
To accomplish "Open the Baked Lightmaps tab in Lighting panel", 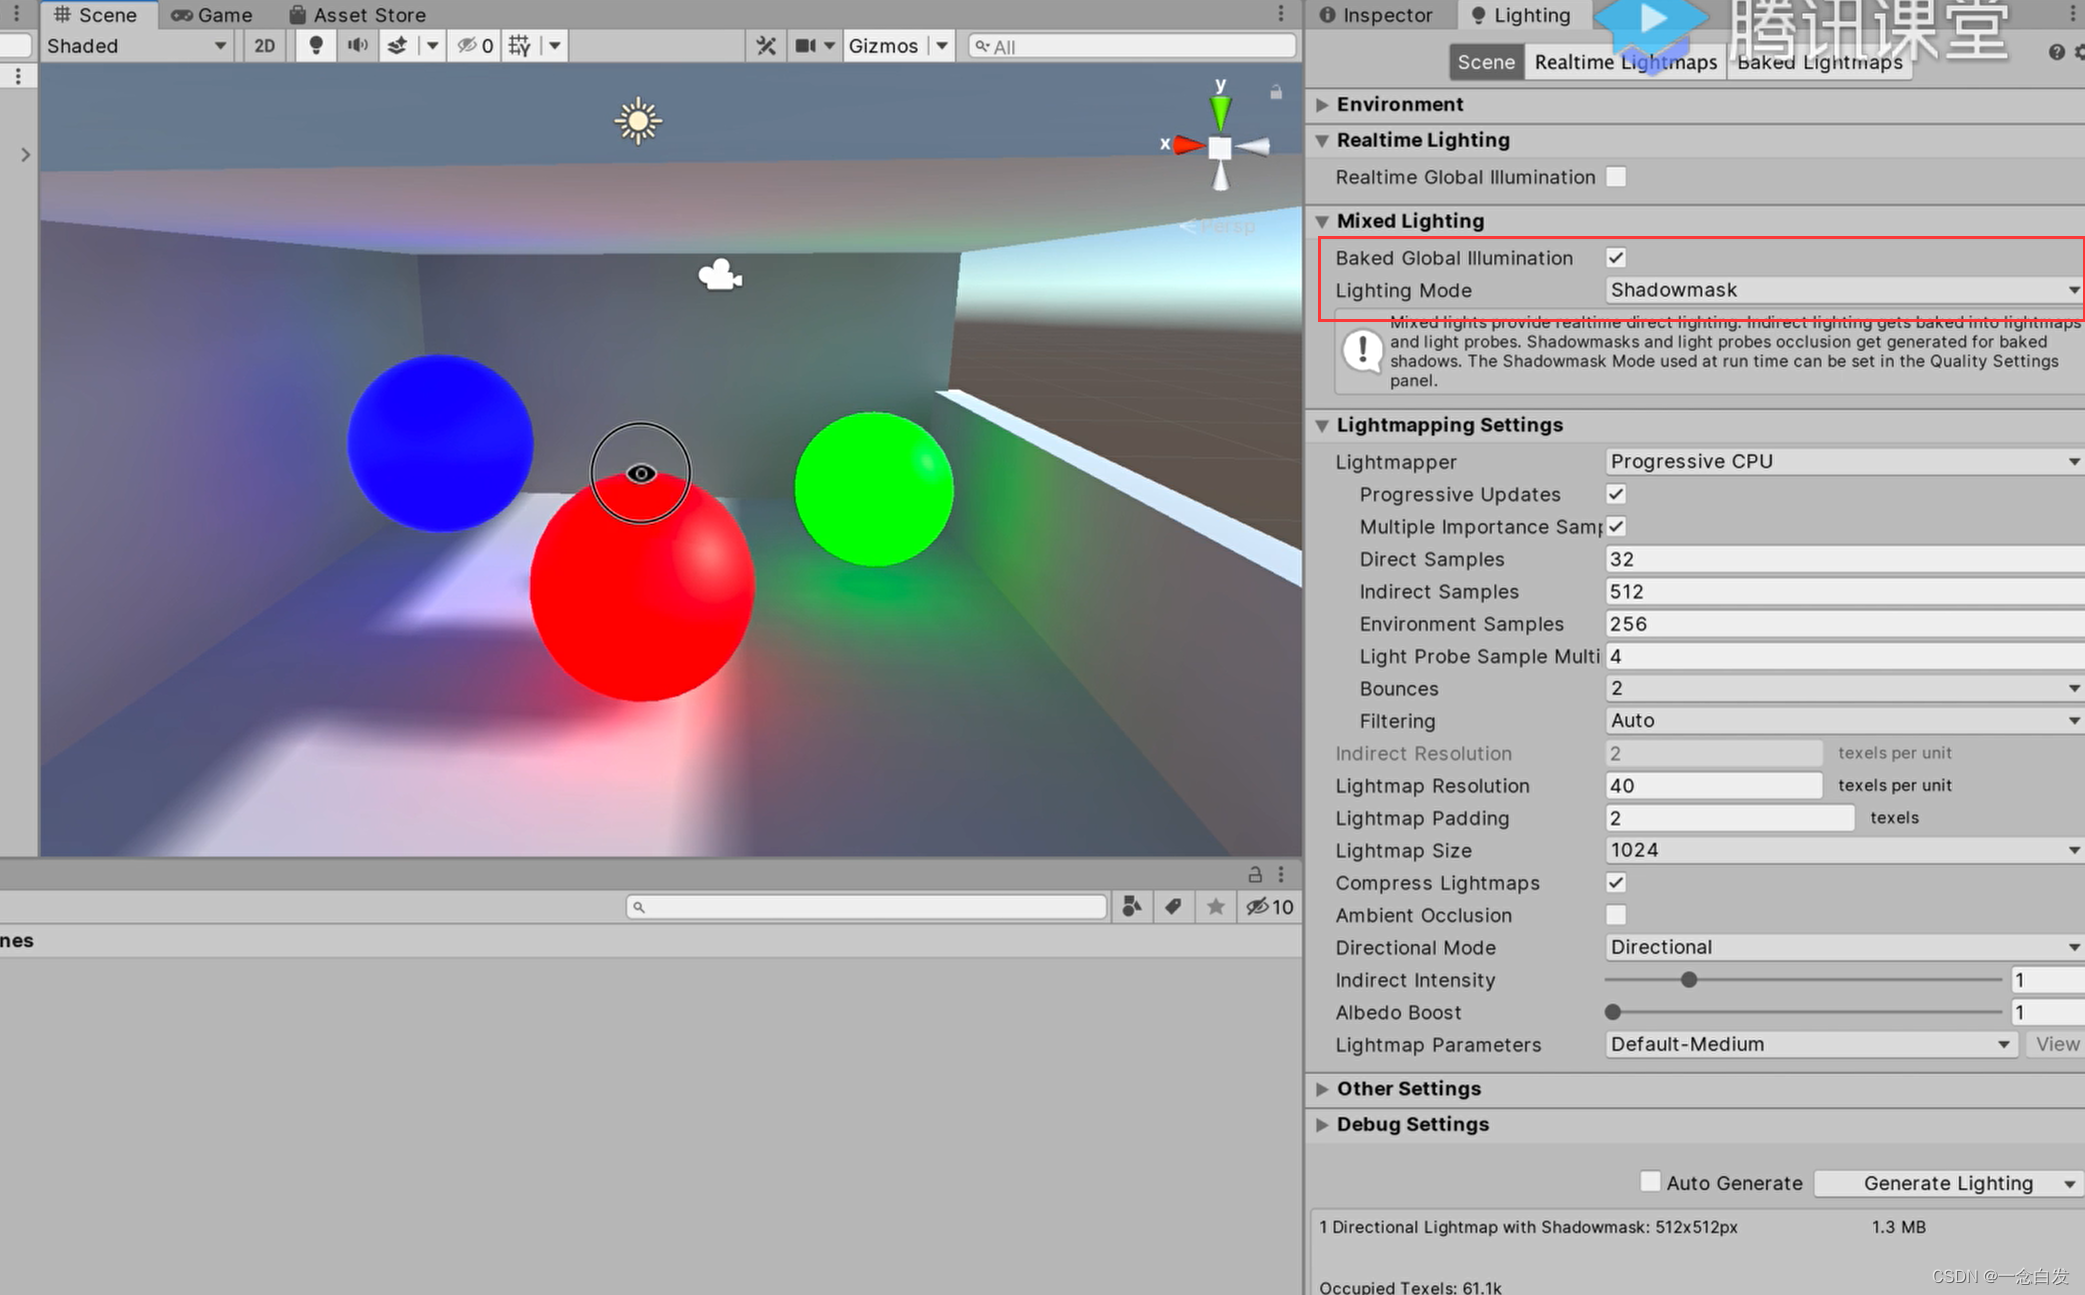I will (1818, 62).
